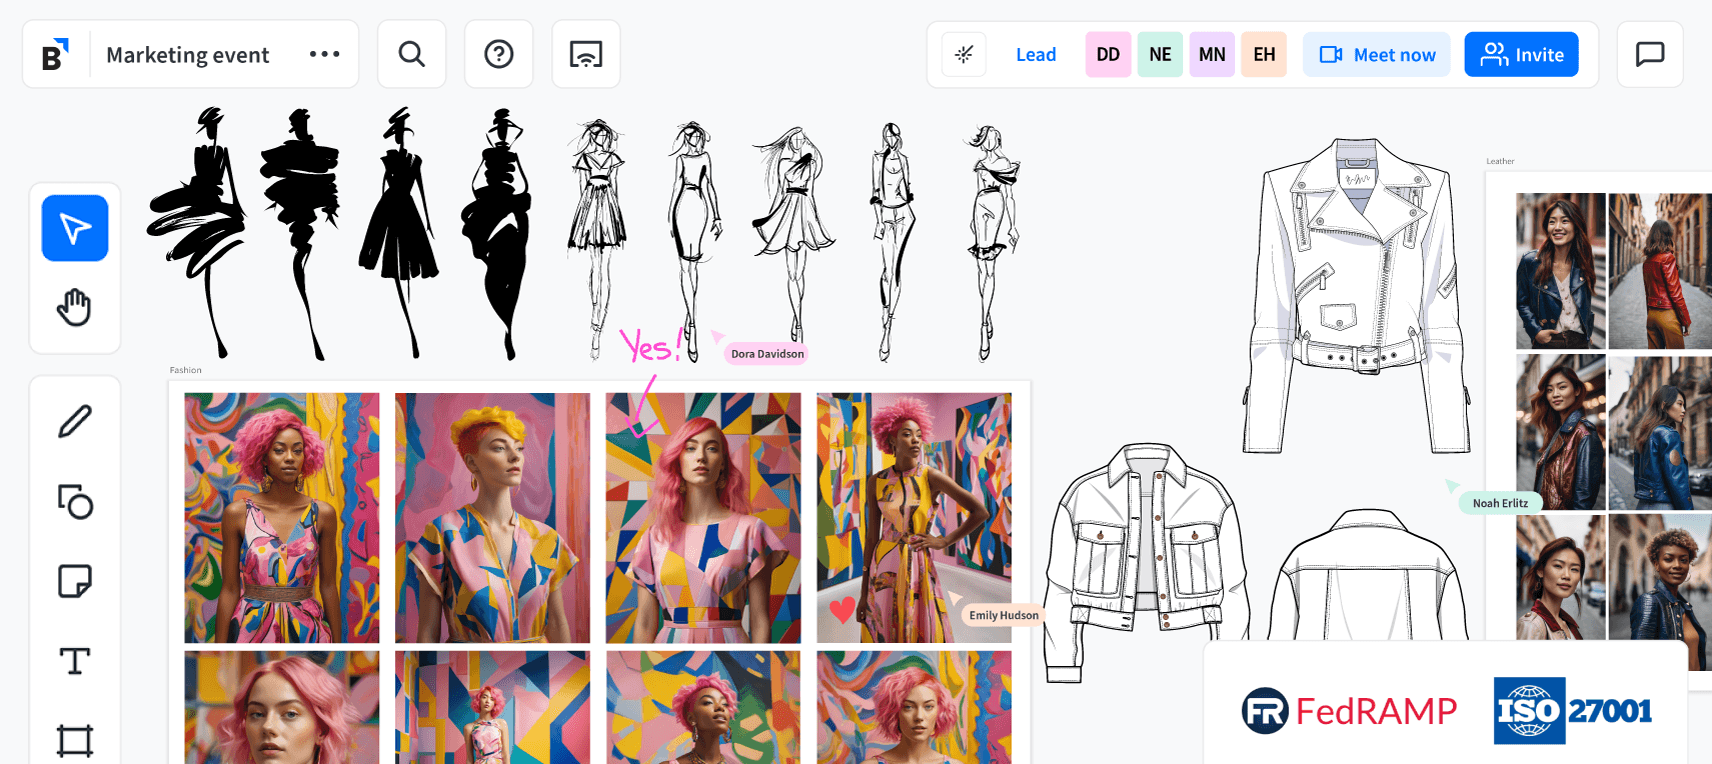The width and height of the screenshot is (1712, 764).
Task: Click the ISO 27001 logo
Action: point(1572,711)
